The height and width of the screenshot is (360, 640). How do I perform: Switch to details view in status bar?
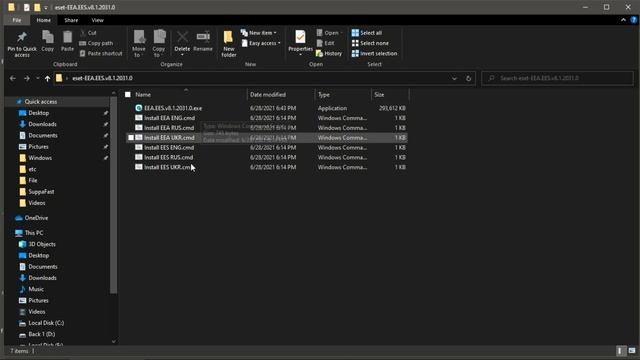pos(620,351)
